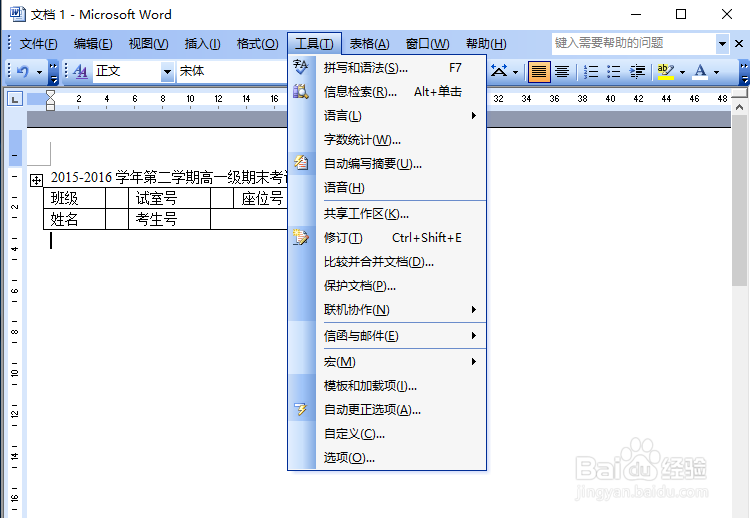This screenshot has height=518, width=750.
Task: Open the 文件(F) menu
Action: pyautogui.click(x=38, y=44)
